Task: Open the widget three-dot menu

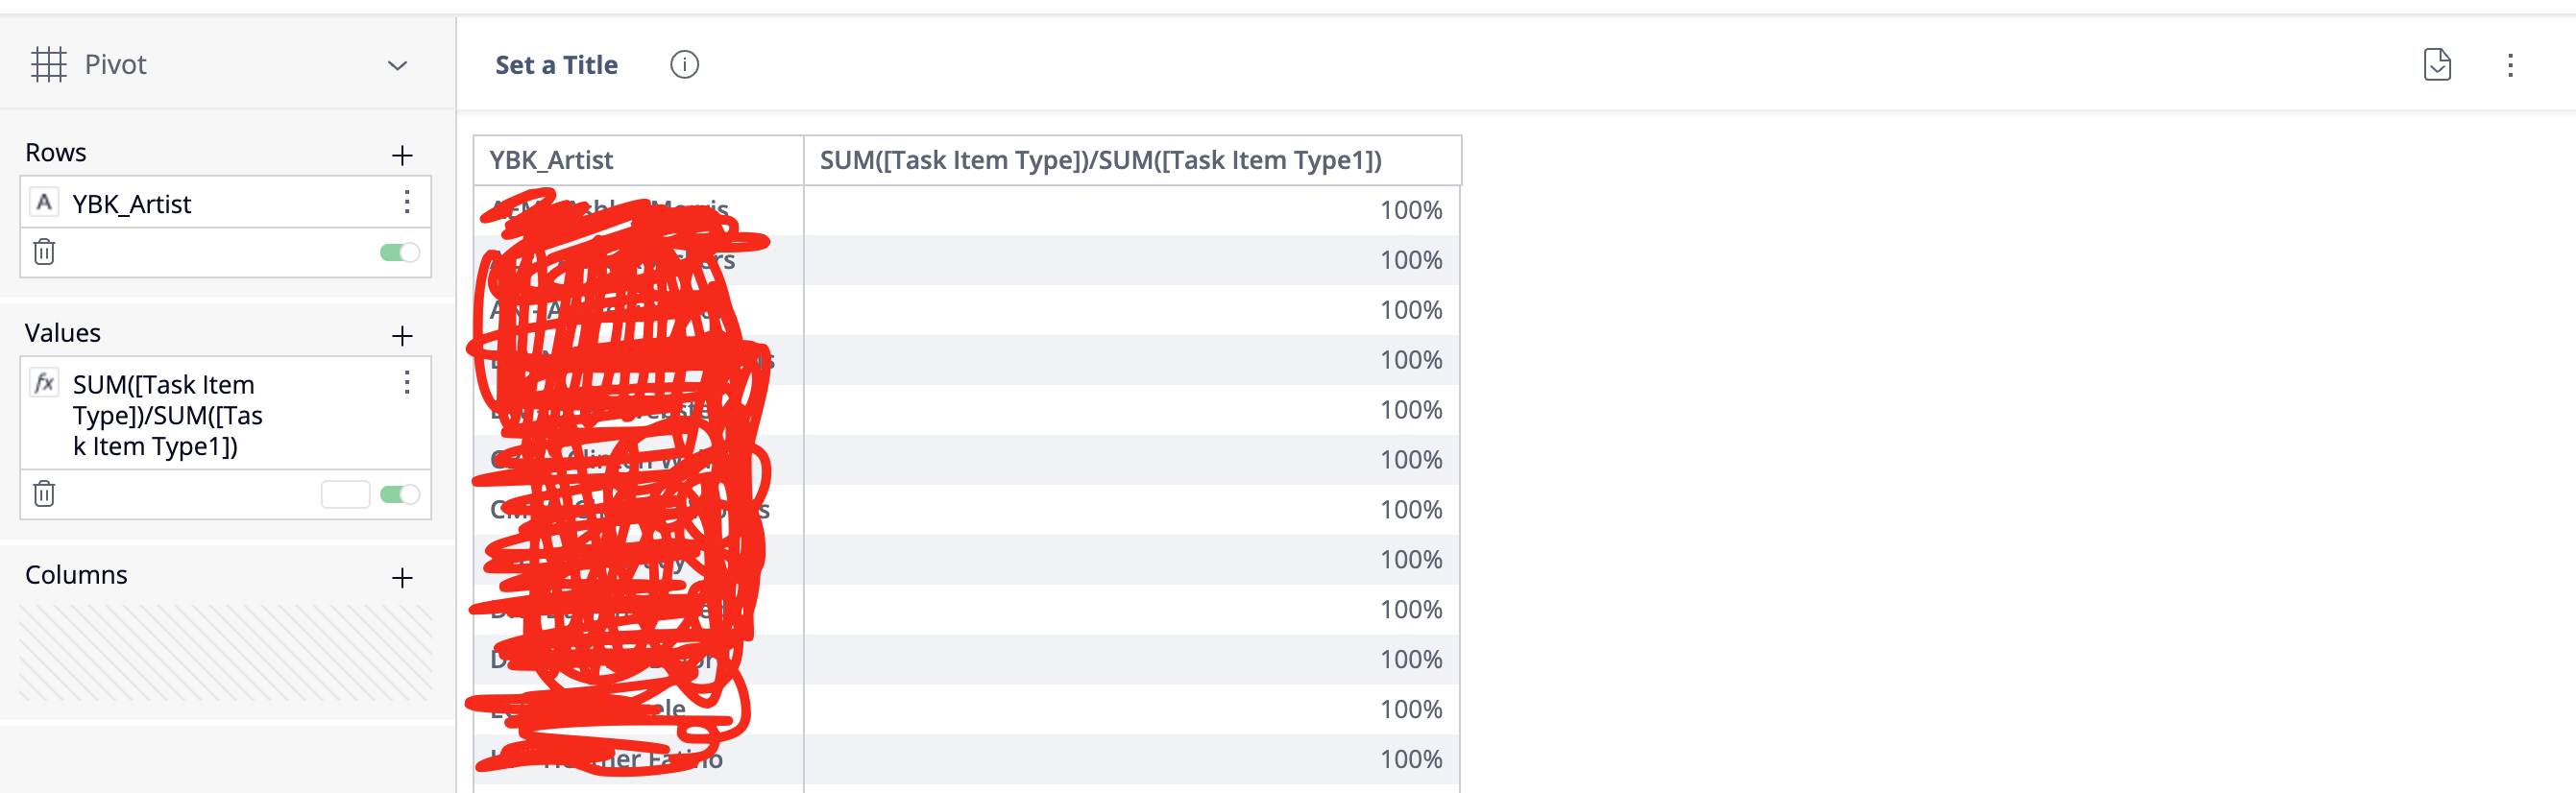Action: (x=2510, y=66)
